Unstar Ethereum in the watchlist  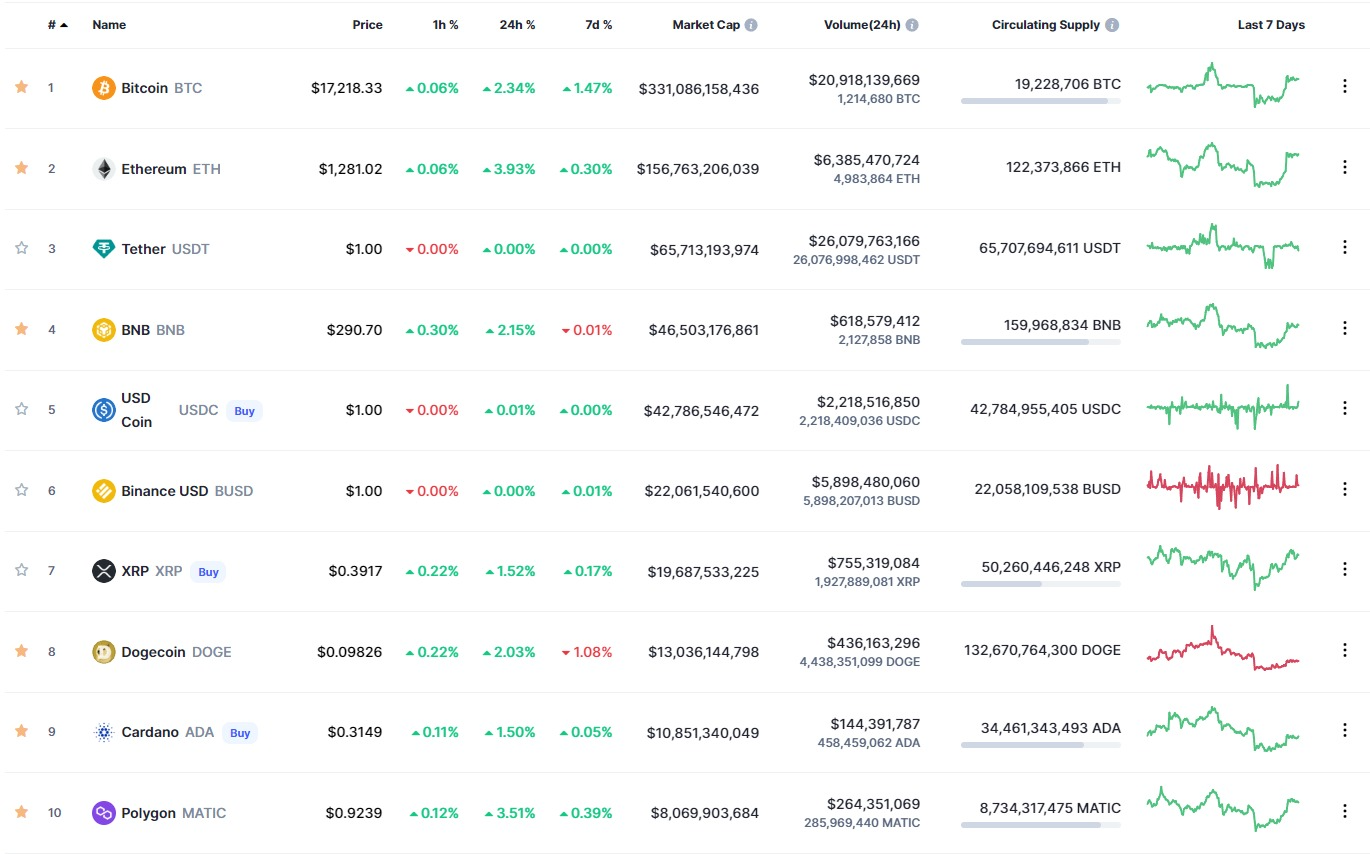coord(21,168)
